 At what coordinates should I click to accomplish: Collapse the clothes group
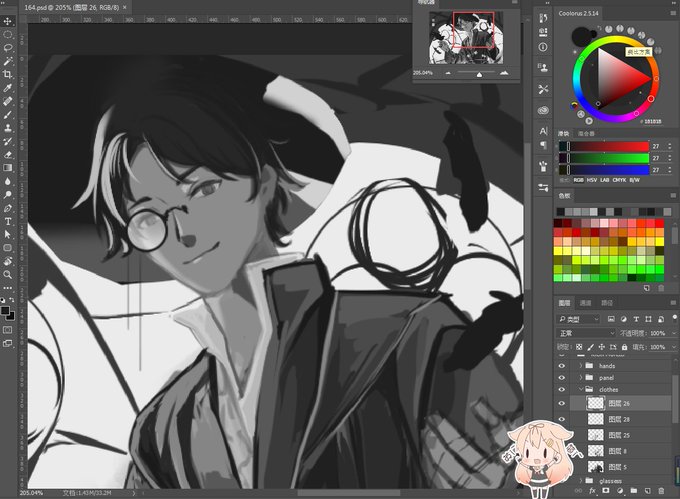(581, 389)
